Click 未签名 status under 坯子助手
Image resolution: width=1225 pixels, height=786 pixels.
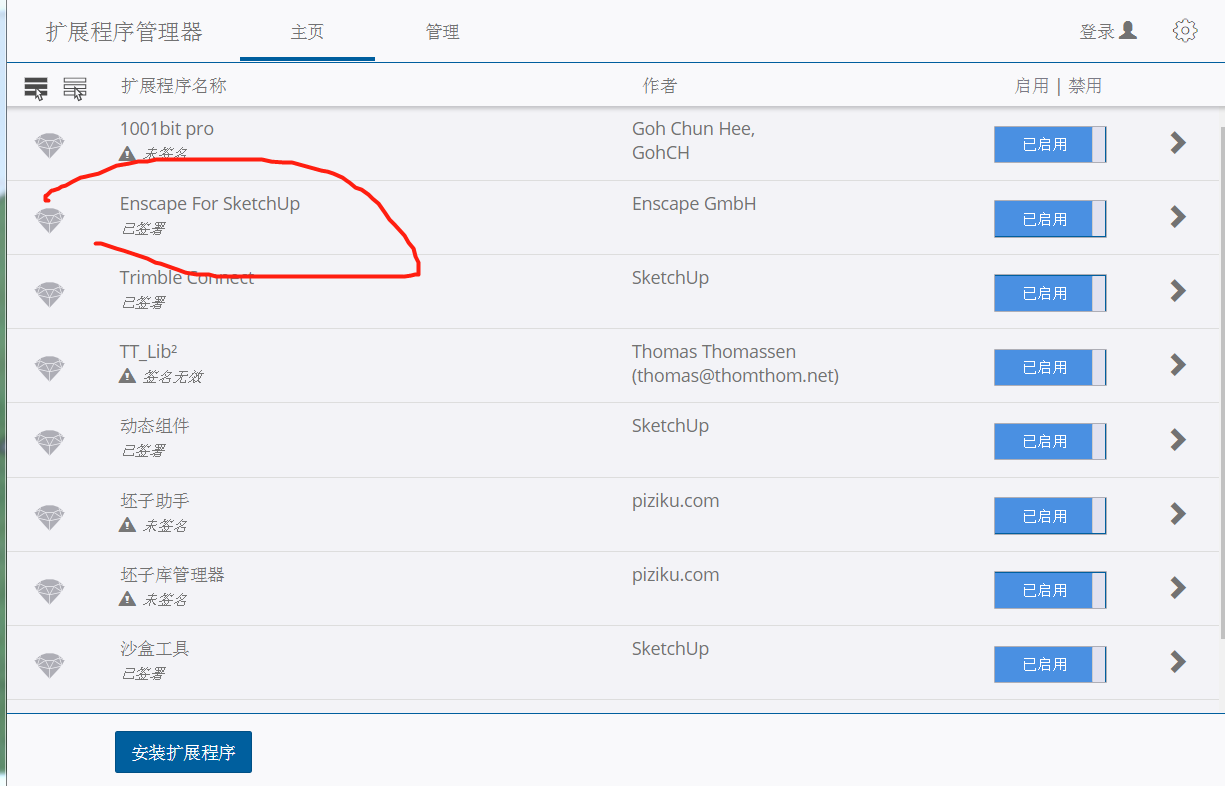point(165,525)
